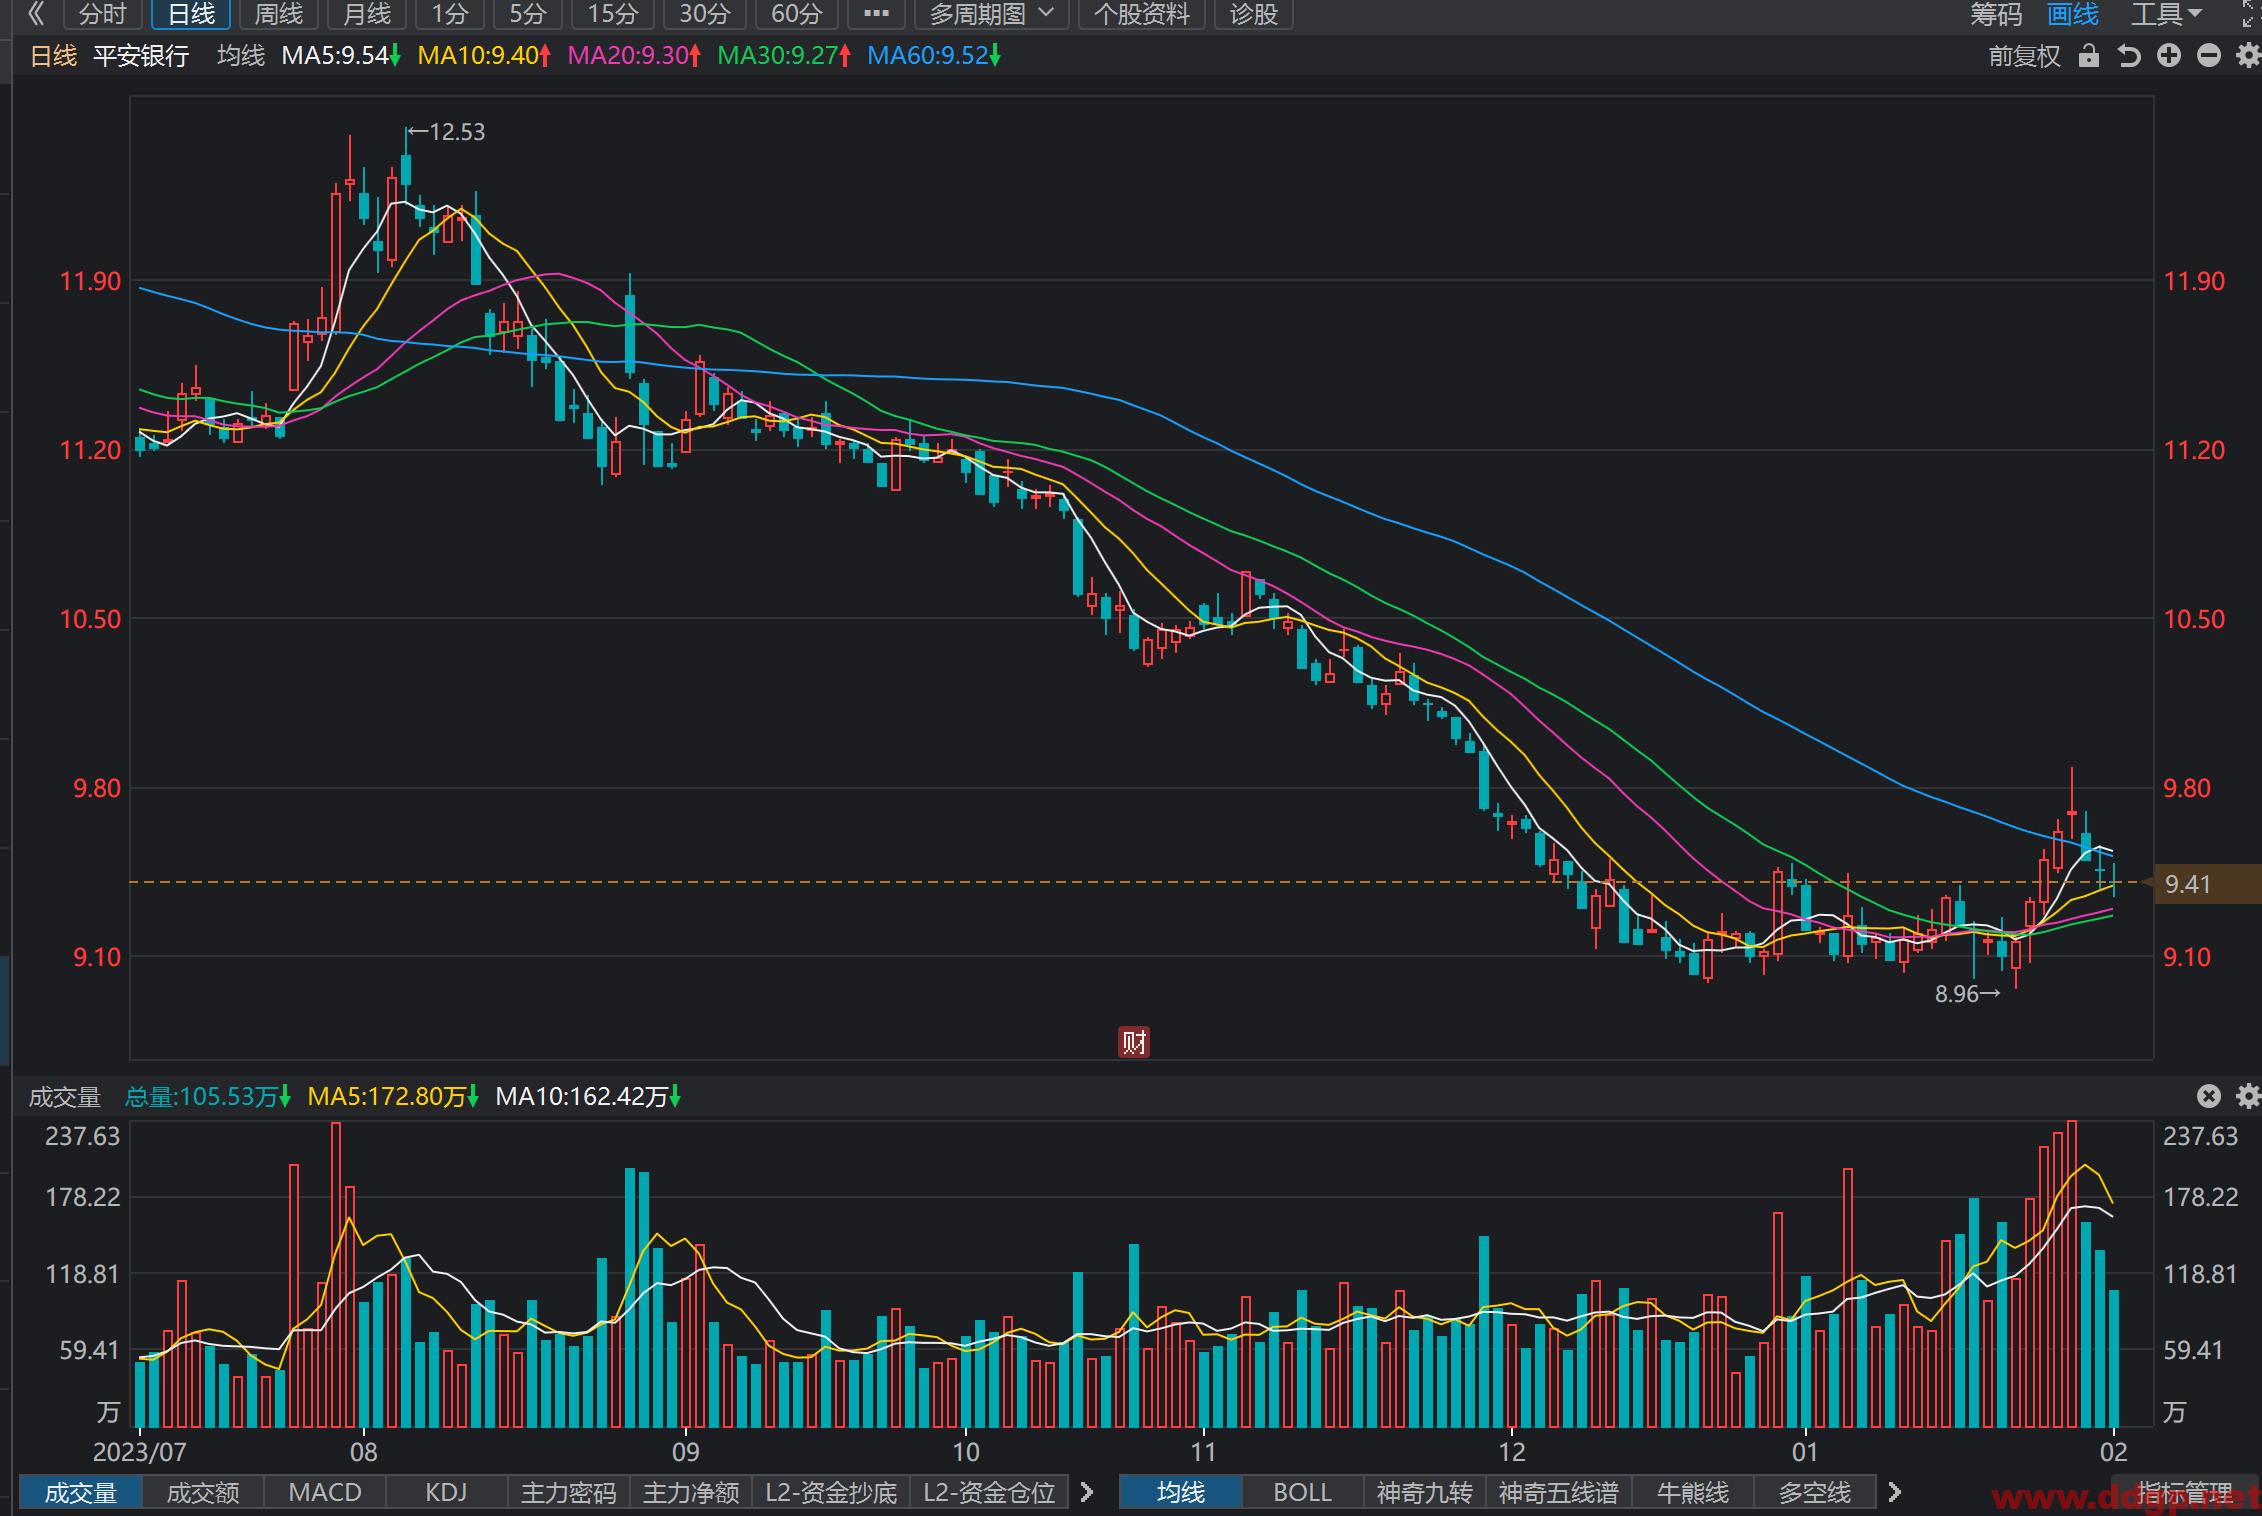Click the undo arrow icon in chart toolbar
The height and width of the screenshot is (1516, 2262).
[x=2129, y=56]
